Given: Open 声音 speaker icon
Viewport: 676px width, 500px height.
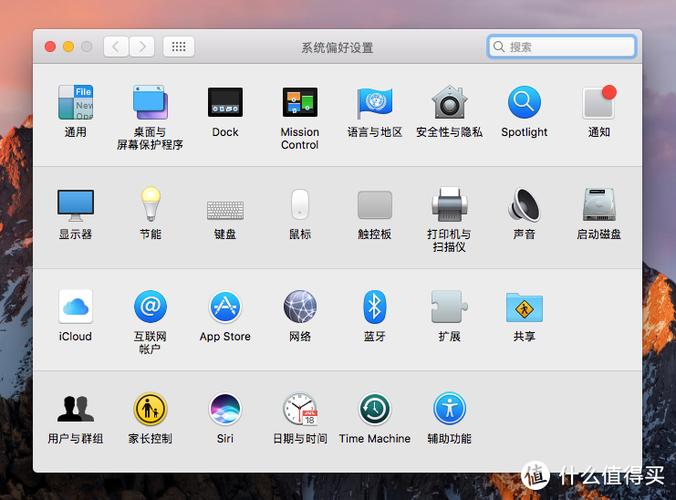Looking at the screenshot, I should (524, 204).
